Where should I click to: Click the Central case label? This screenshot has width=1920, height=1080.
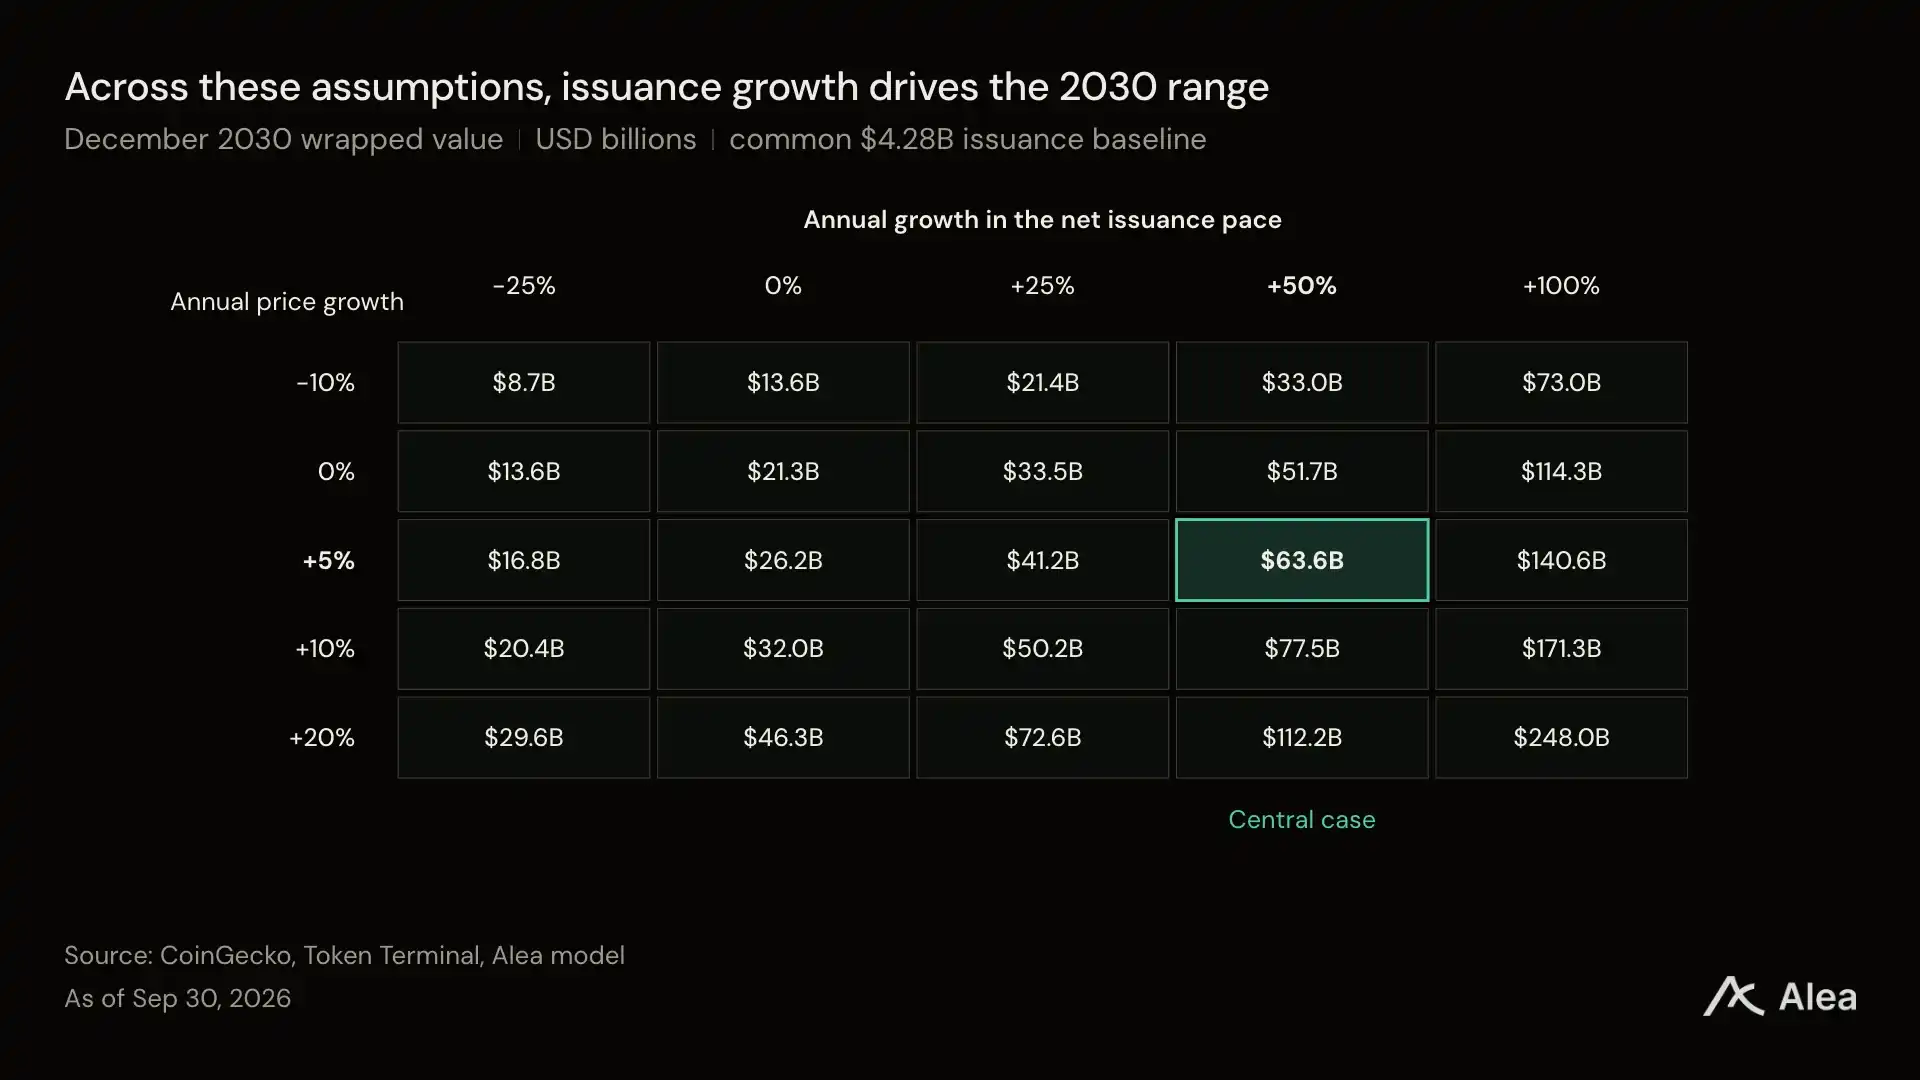[1301, 820]
